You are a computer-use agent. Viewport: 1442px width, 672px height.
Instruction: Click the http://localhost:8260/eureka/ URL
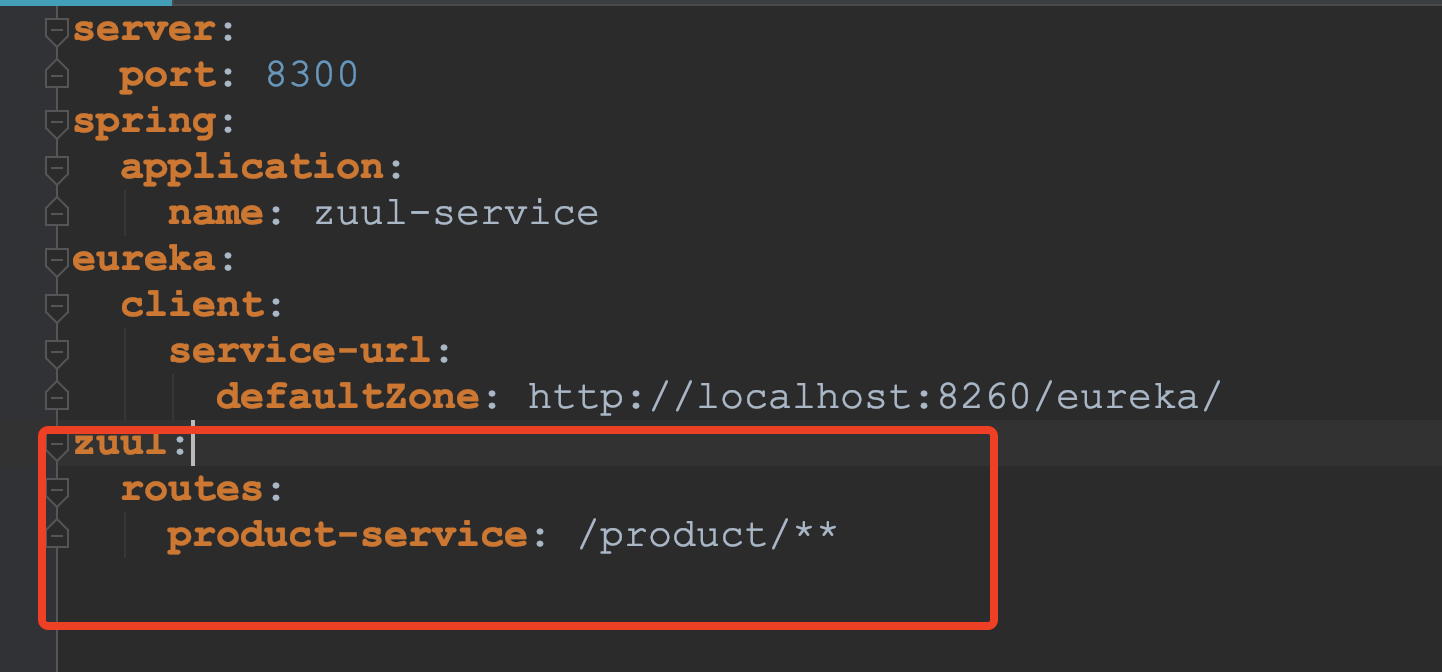pyautogui.click(x=875, y=397)
